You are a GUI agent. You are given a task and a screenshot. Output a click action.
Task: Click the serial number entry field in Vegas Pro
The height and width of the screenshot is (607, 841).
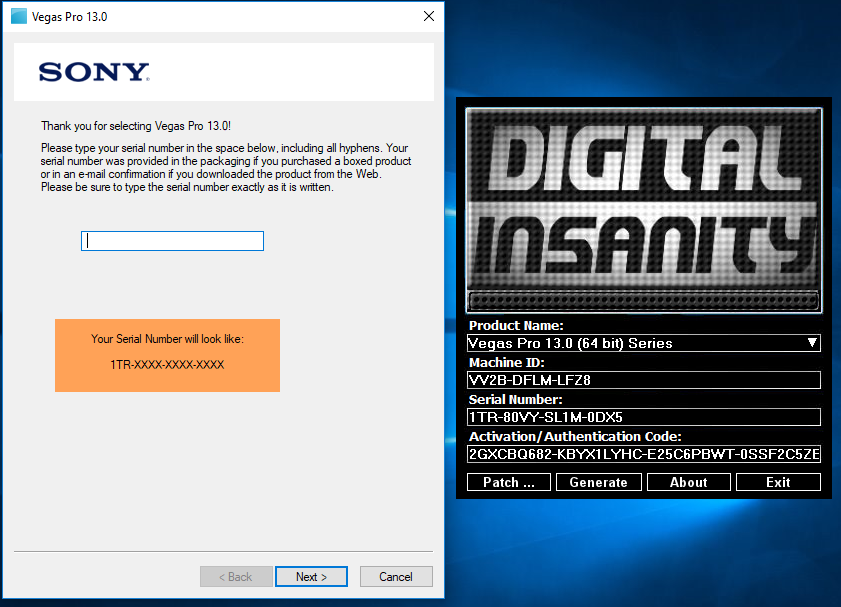tap(172, 241)
